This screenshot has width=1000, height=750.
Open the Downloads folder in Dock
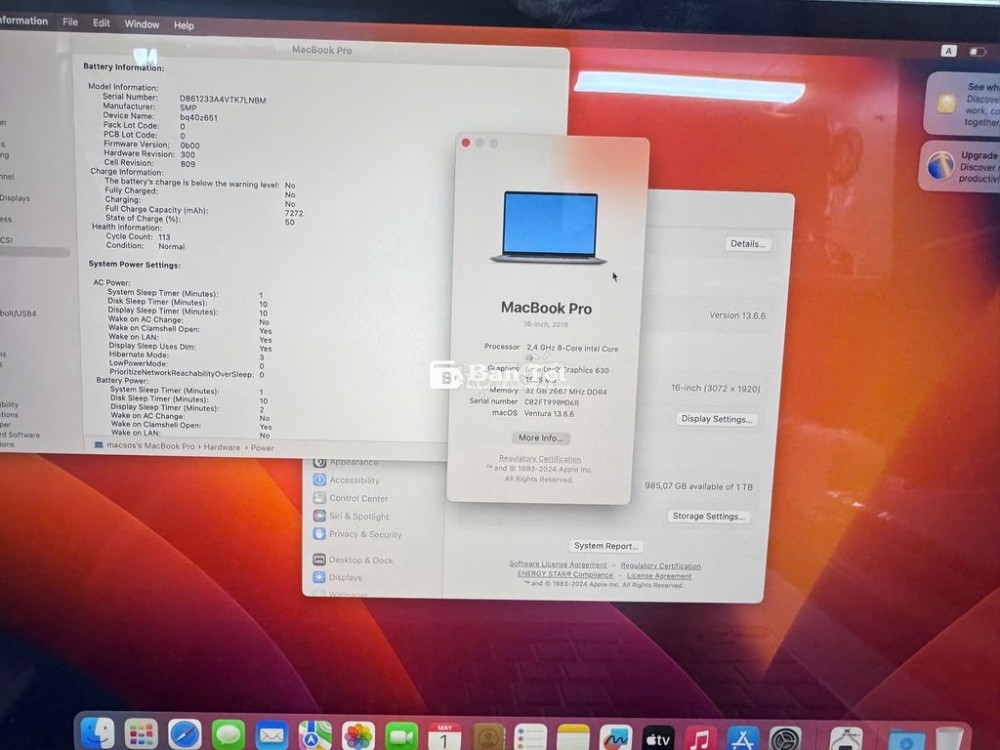click(906, 741)
